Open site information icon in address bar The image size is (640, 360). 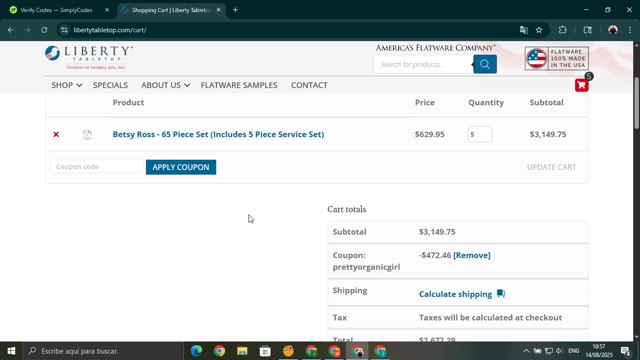(x=64, y=30)
